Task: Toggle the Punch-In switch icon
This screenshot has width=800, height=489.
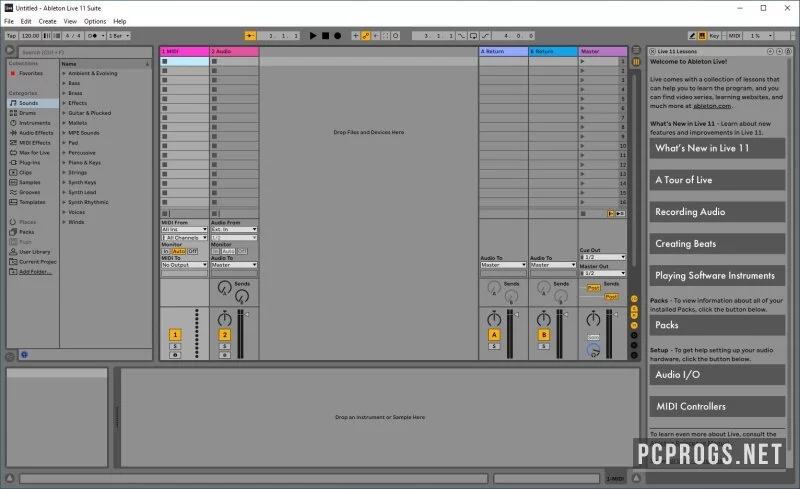Action: (461, 36)
